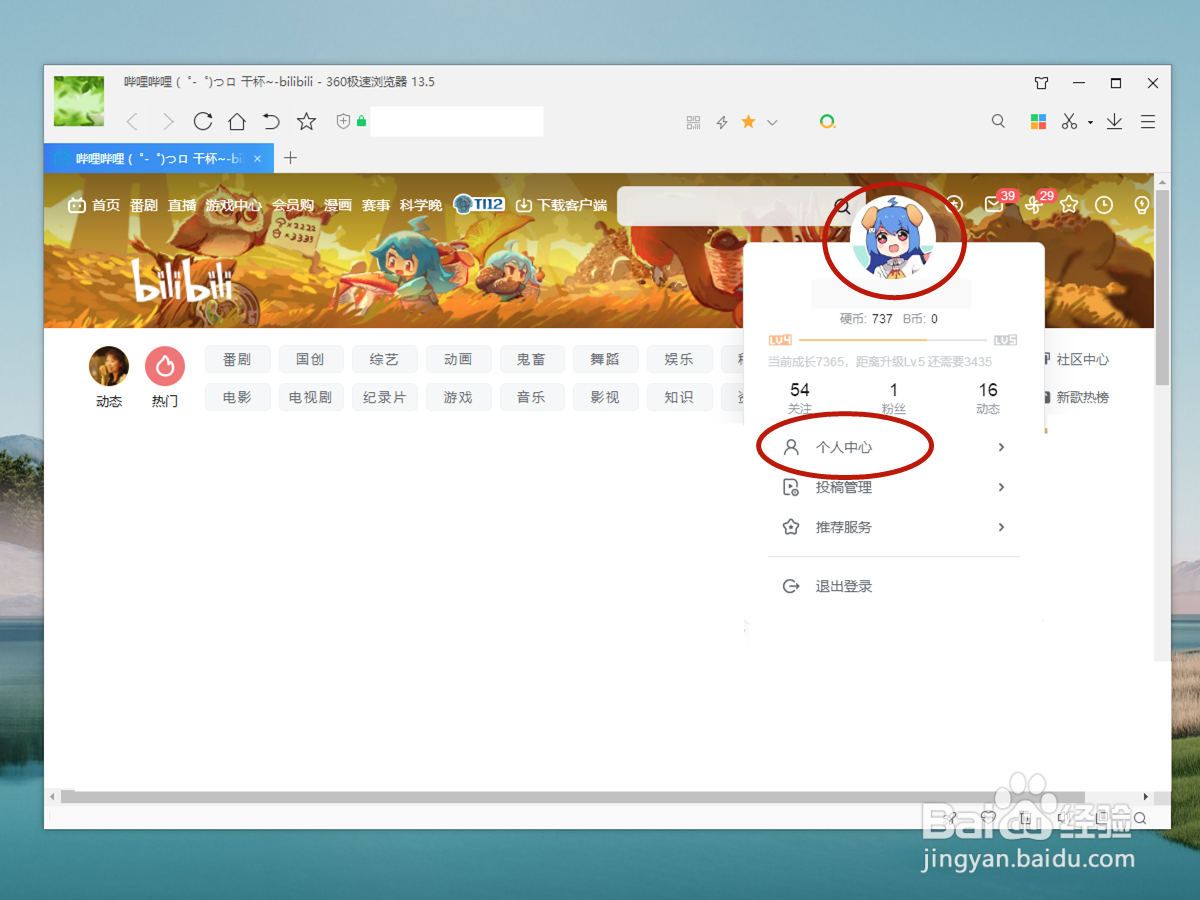Expand the 投稿管理 menu entry
Image resolution: width=1200 pixels, height=900 pixels.
pyautogui.click(x=894, y=487)
